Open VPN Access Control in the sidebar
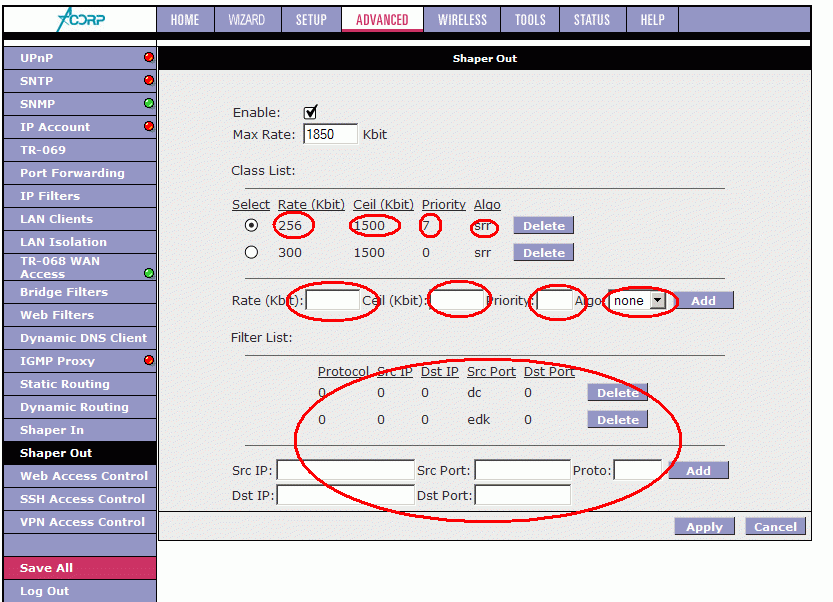The image size is (833, 602). pos(80,522)
